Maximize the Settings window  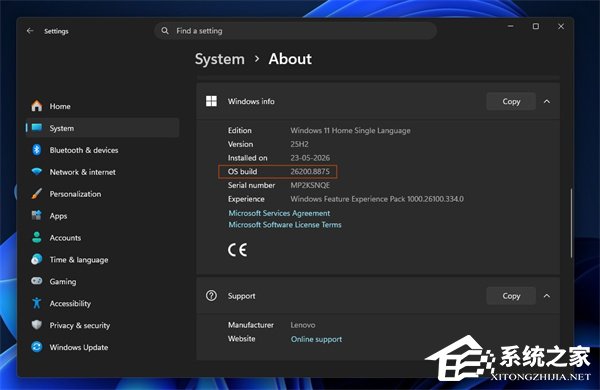click(x=536, y=26)
